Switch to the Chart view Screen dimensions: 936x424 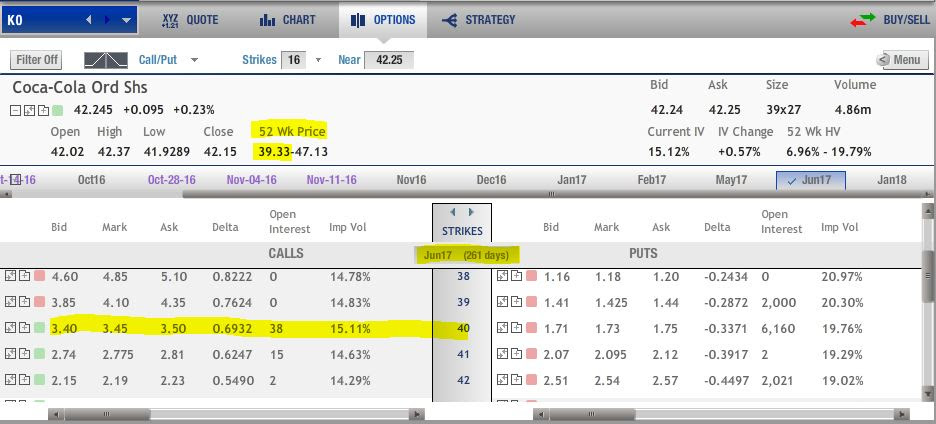(x=287, y=20)
